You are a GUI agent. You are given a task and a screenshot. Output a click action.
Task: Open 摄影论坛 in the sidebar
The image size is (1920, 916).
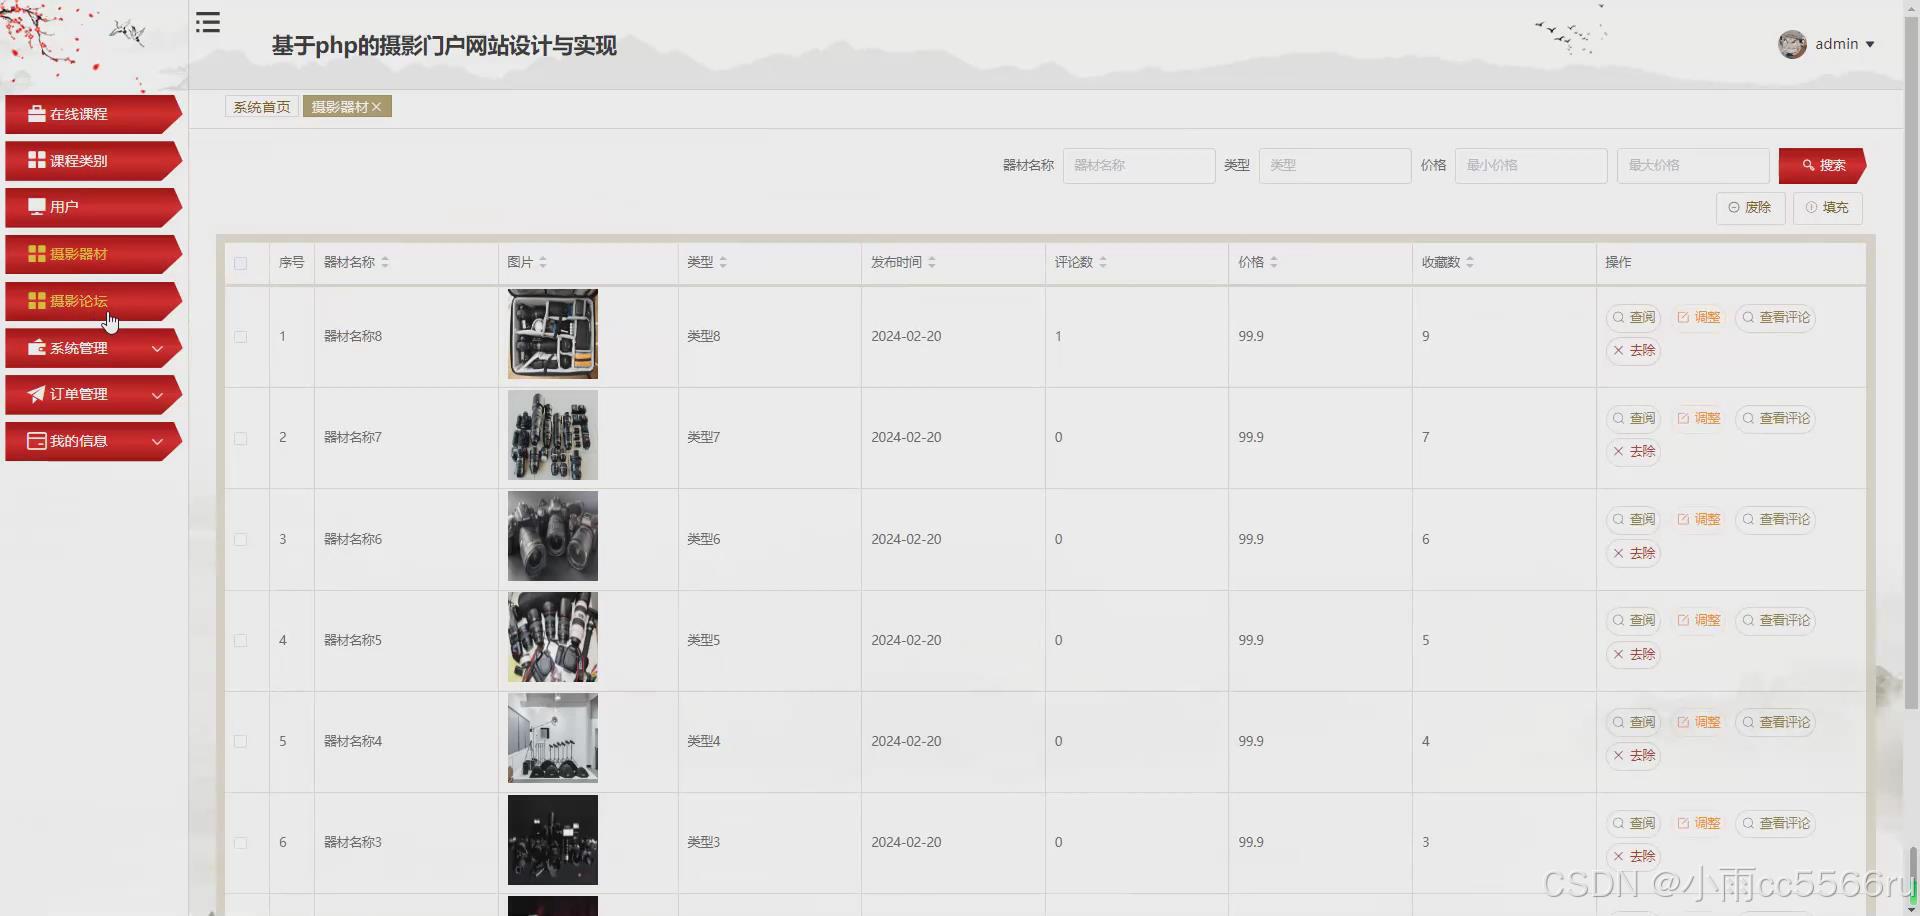click(x=92, y=301)
